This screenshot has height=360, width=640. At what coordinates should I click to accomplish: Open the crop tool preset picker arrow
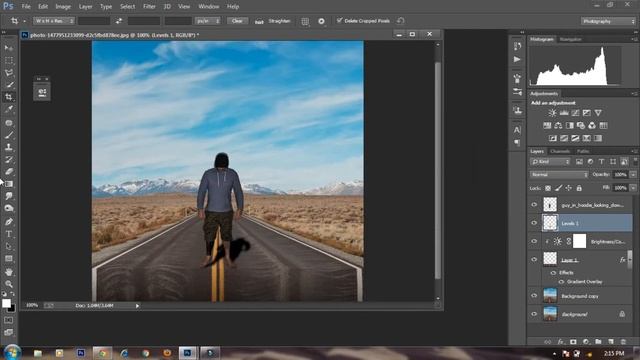(x=24, y=21)
